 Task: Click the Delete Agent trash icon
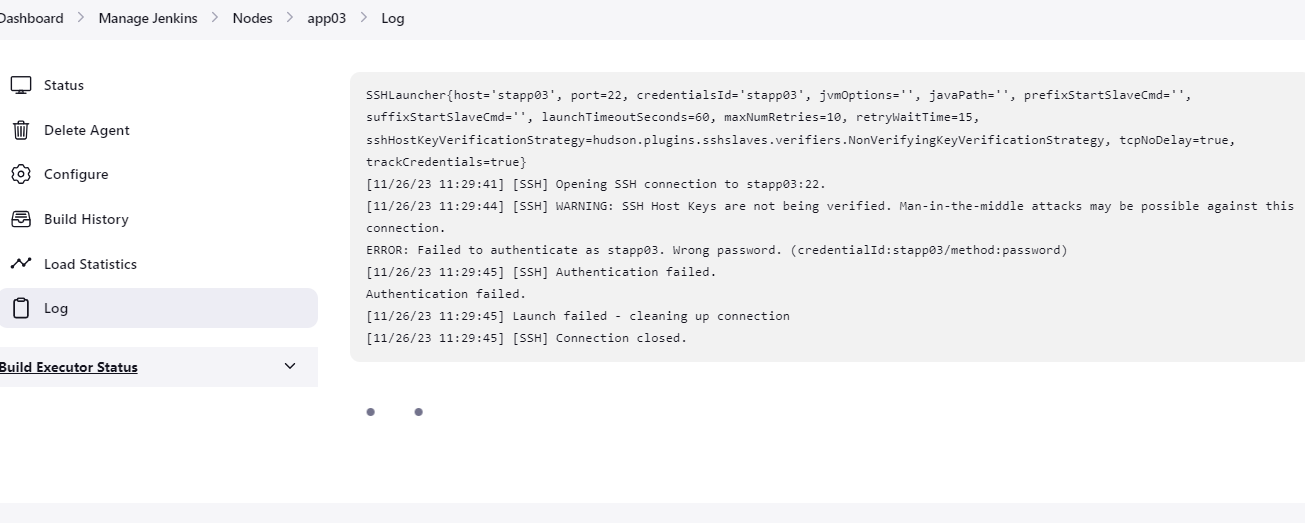(21, 130)
